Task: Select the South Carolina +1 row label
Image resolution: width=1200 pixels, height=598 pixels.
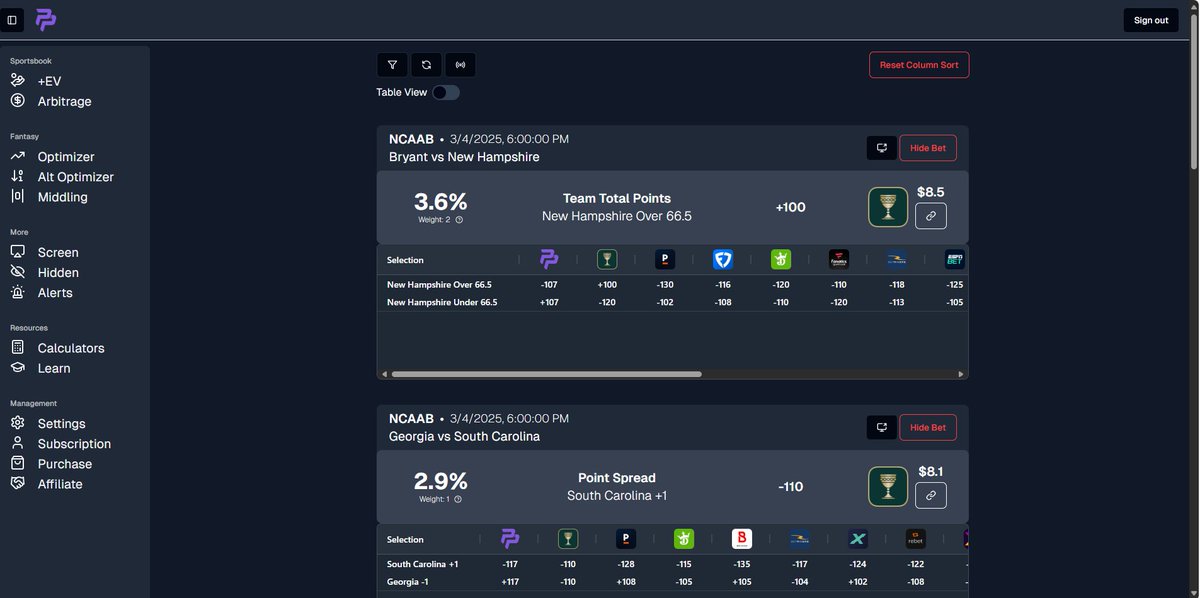Action: [x=422, y=564]
